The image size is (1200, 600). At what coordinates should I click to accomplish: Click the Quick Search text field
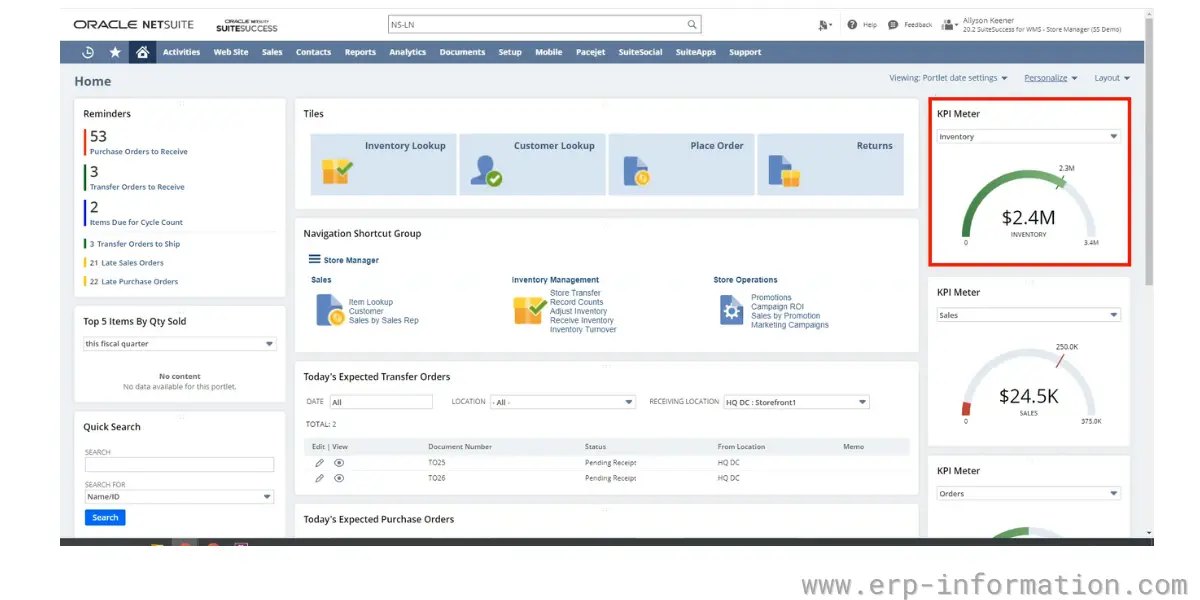pos(179,465)
